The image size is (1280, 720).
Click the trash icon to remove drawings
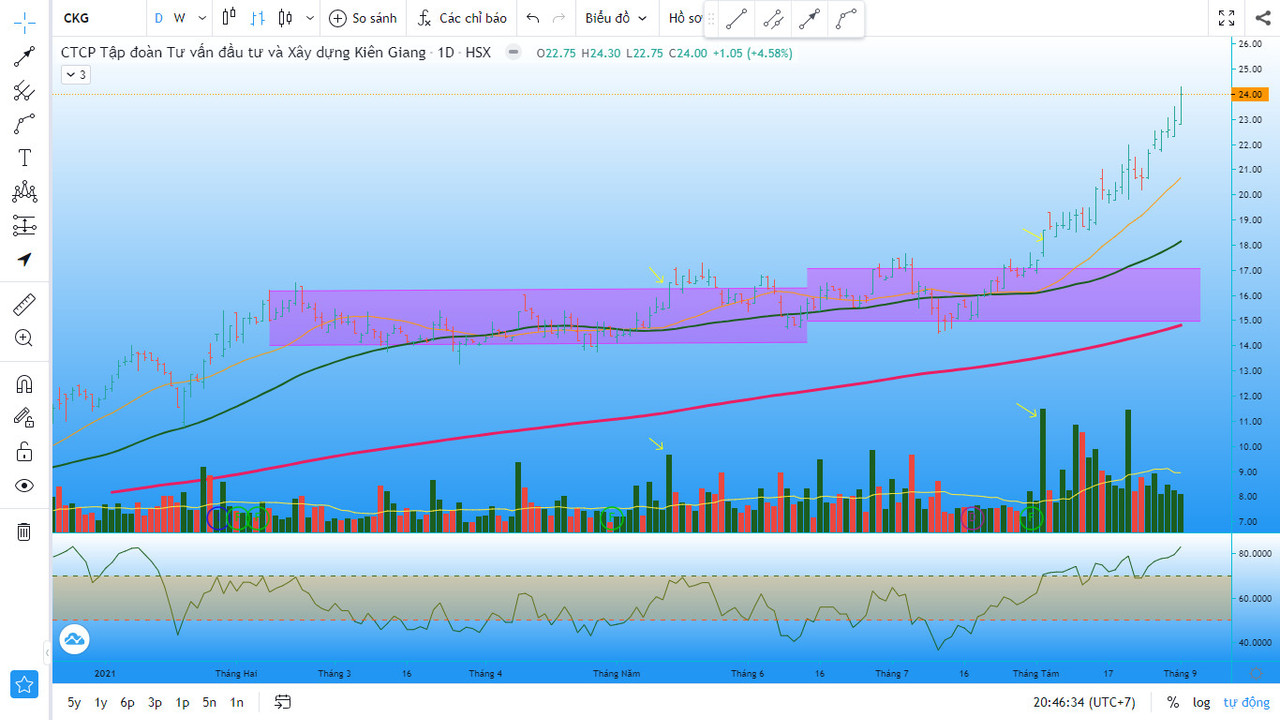[24, 531]
